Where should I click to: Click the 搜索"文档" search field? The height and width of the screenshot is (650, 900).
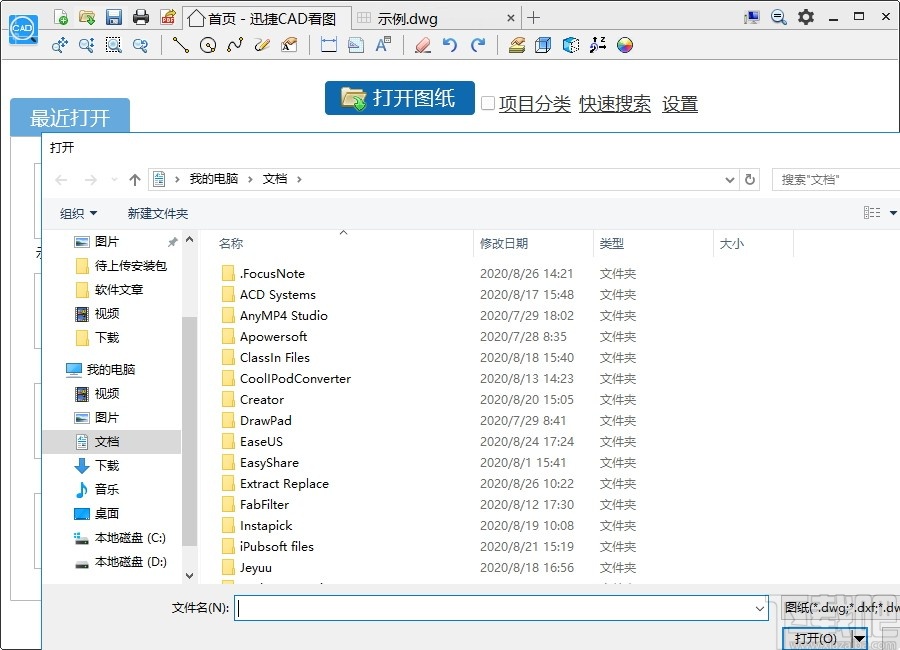click(836, 180)
